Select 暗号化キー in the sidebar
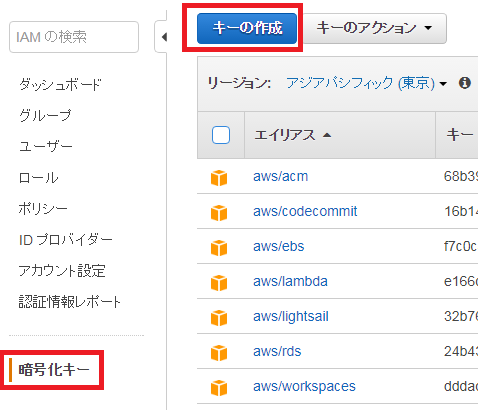 point(54,370)
